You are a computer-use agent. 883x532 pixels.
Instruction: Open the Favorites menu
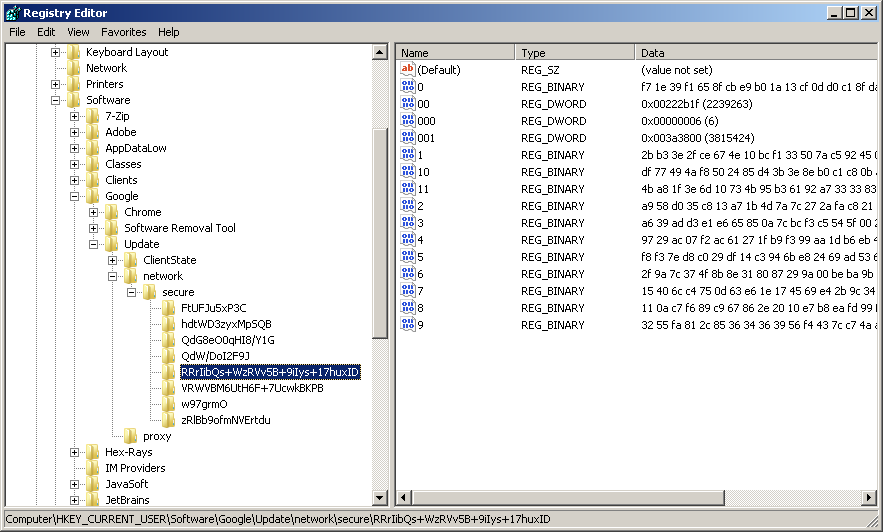click(123, 32)
